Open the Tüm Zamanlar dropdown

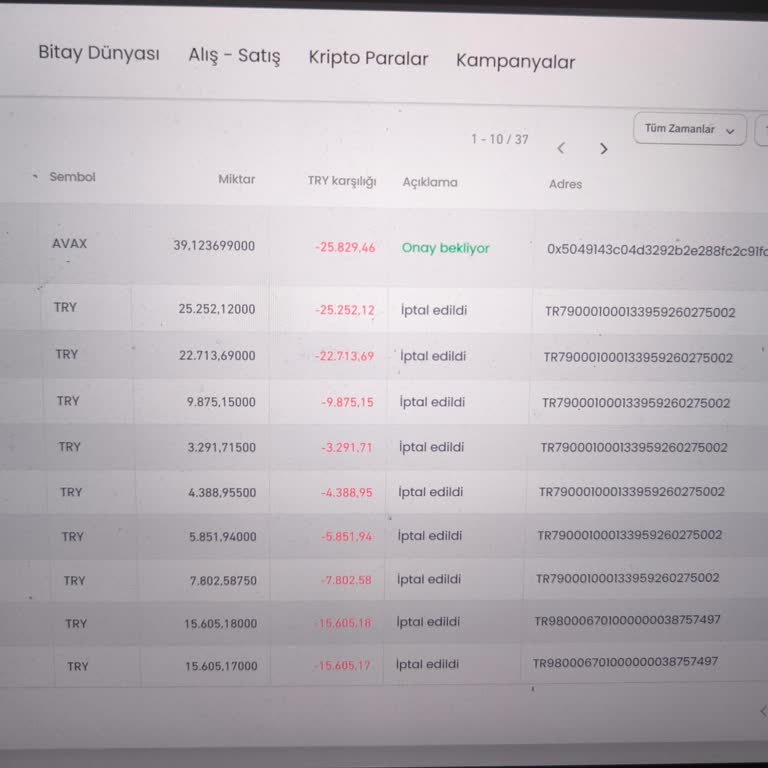pos(690,129)
